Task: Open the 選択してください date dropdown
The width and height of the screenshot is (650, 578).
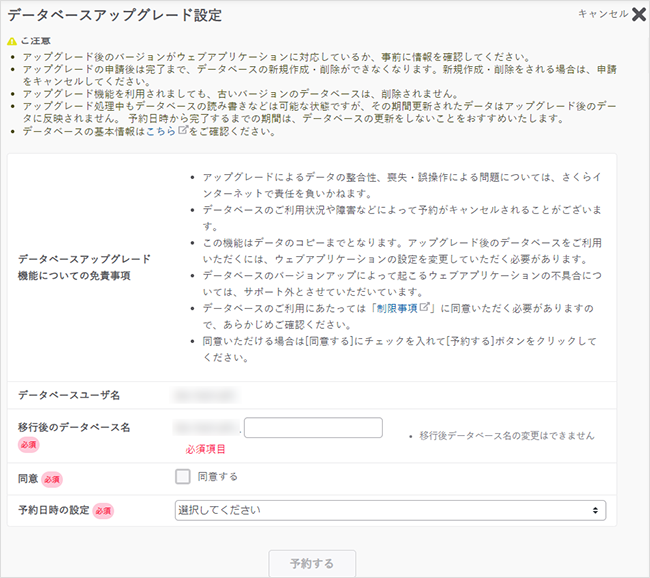Action: [x=390, y=511]
